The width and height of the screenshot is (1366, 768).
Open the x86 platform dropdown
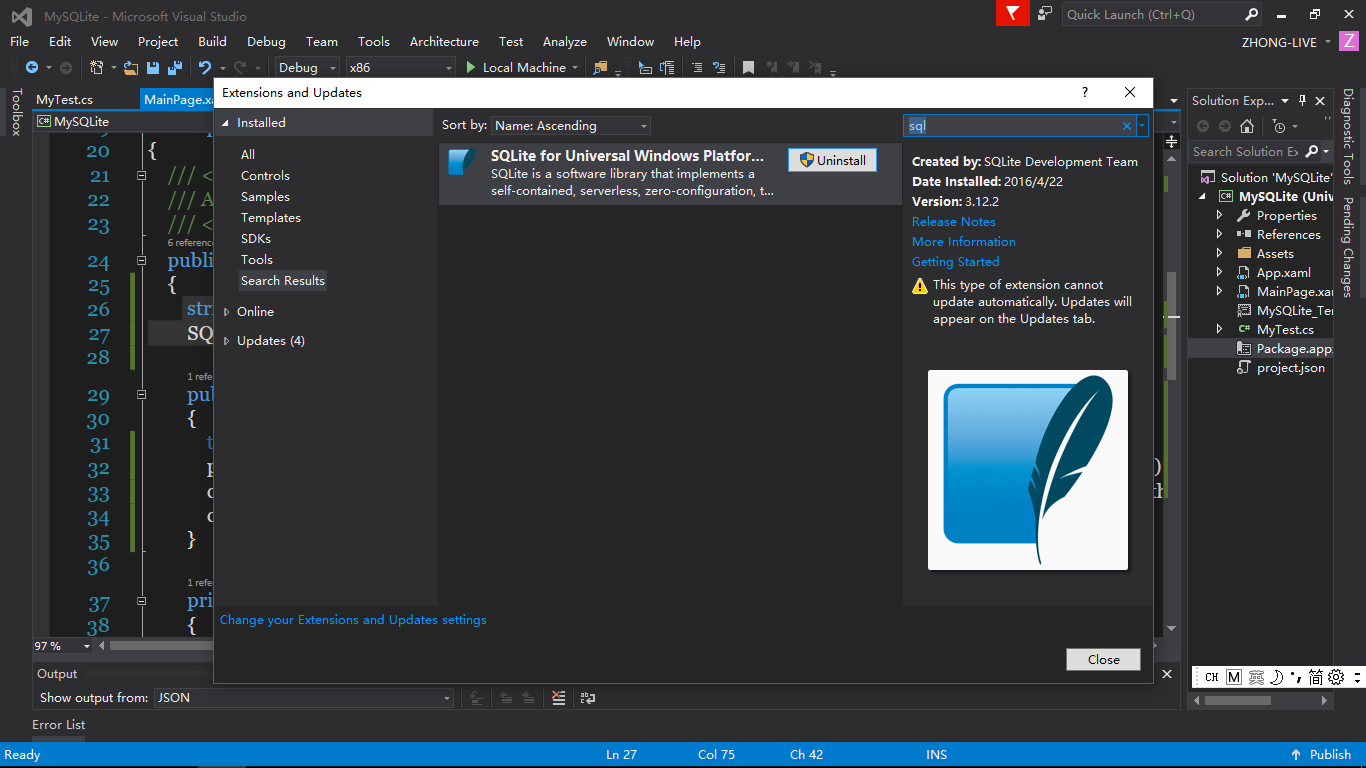coord(400,67)
